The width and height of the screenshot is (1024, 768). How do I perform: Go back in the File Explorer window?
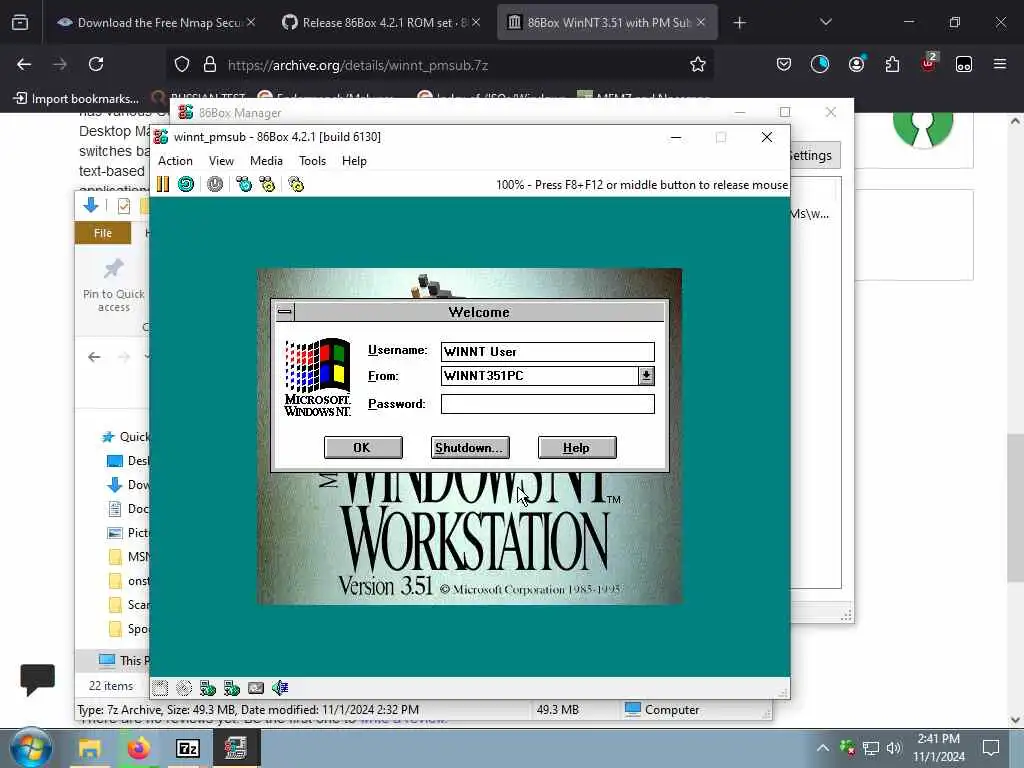tap(94, 357)
